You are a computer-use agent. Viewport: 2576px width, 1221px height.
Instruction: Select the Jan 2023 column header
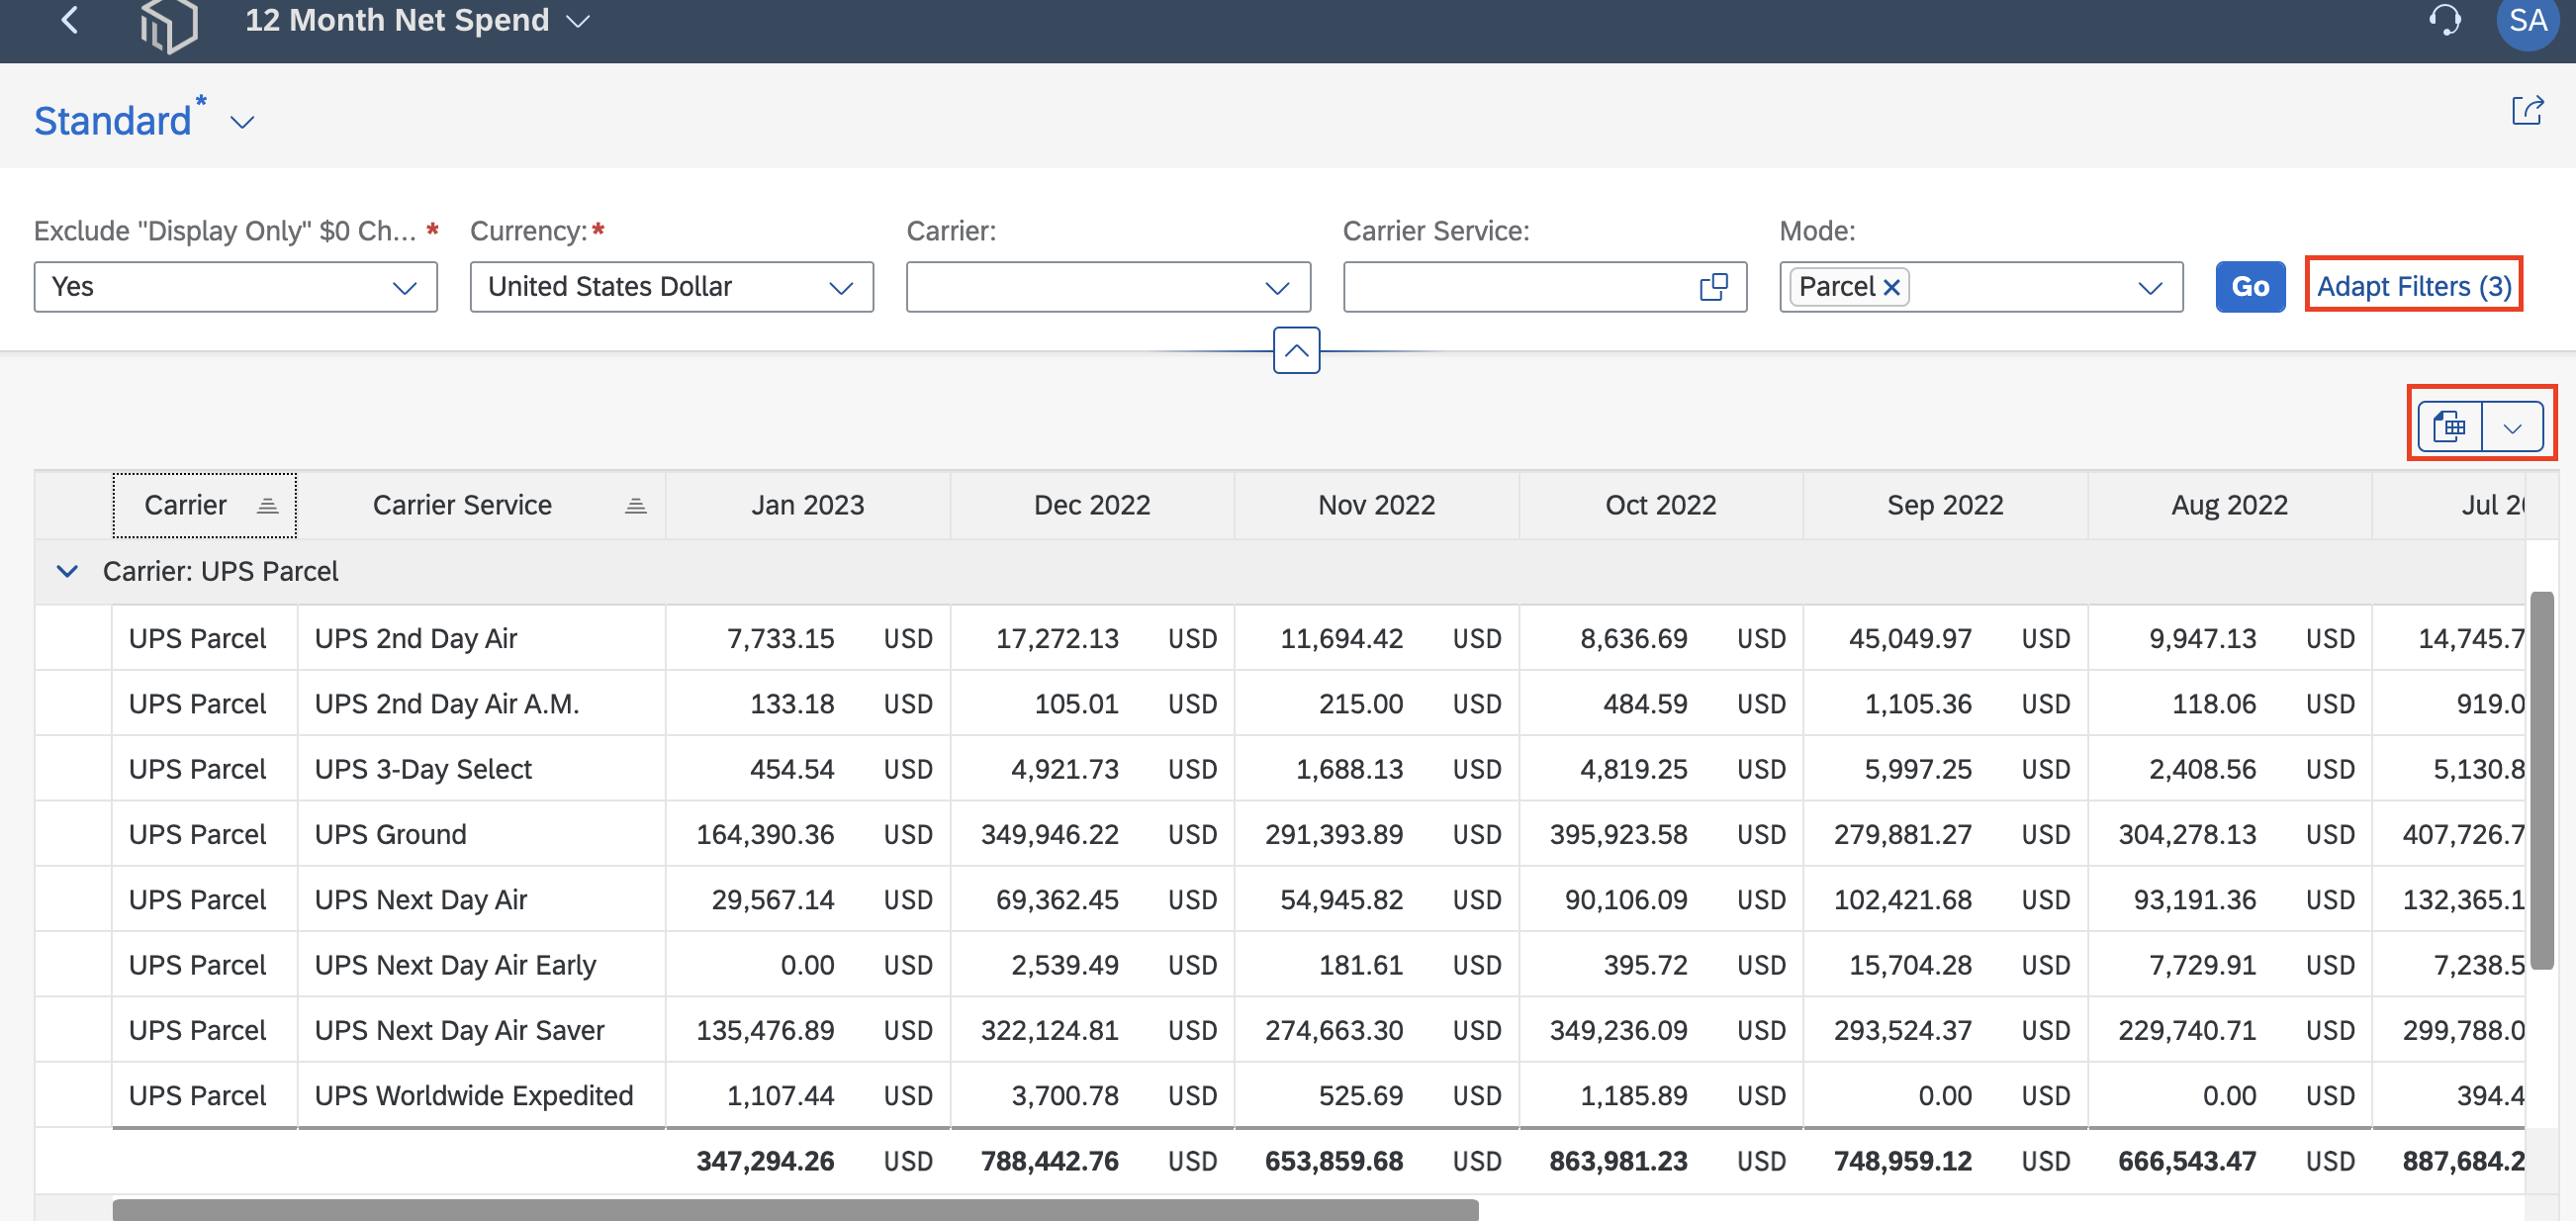pos(807,505)
